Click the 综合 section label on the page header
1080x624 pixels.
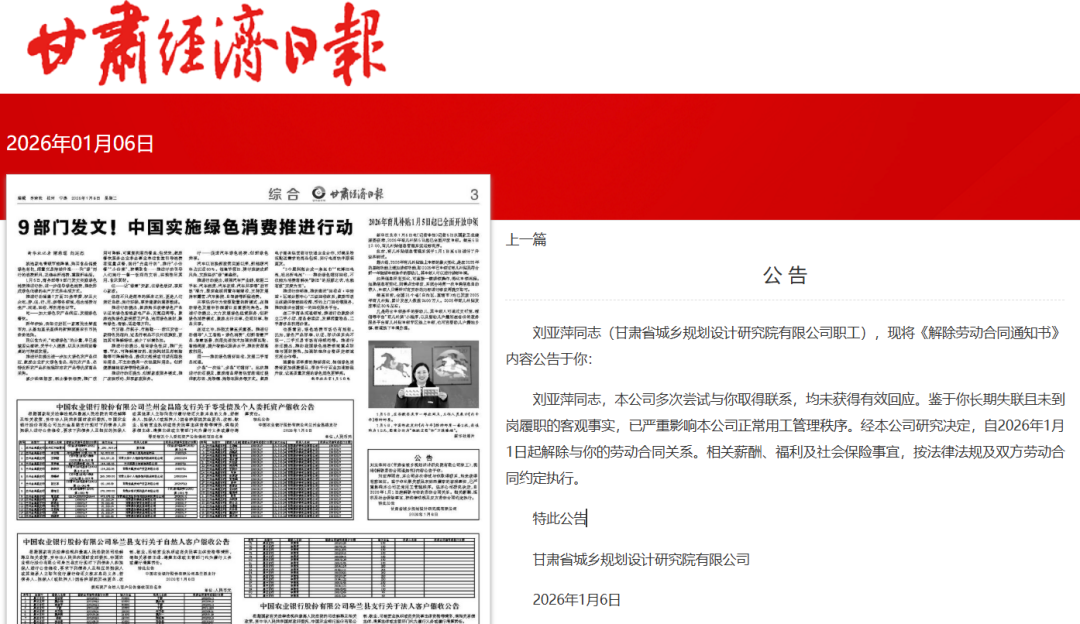point(284,195)
